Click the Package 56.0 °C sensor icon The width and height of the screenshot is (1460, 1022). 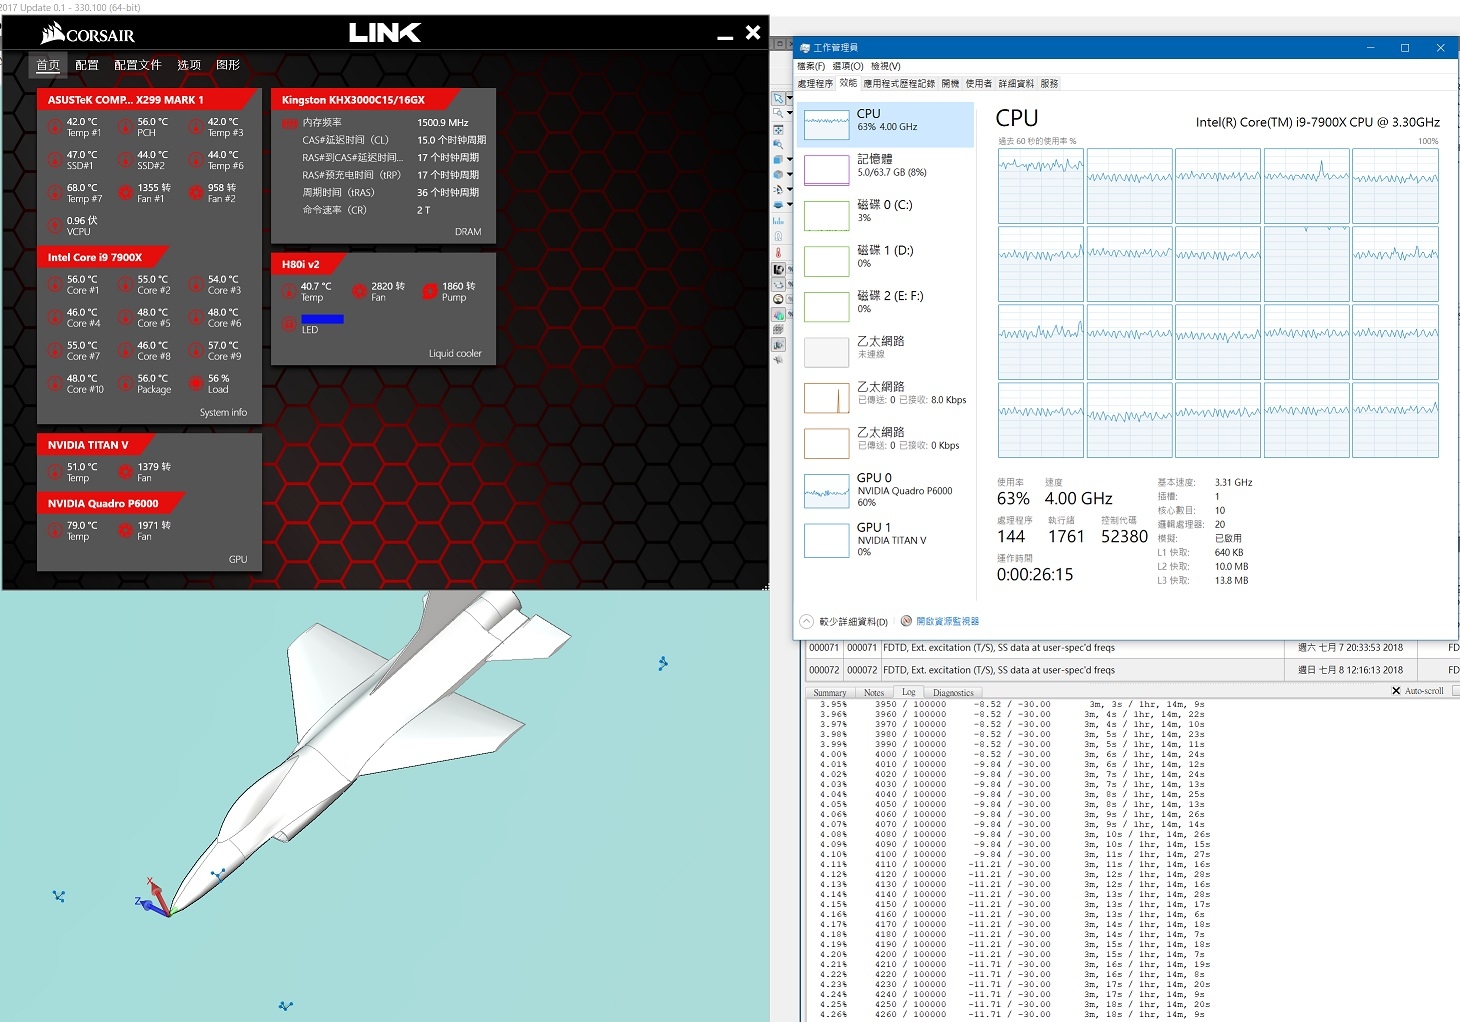point(125,384)
